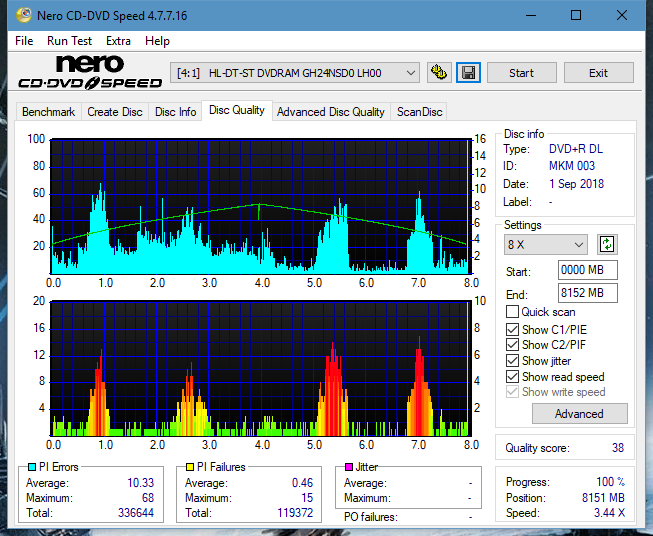Click the PI Errors maximum 68
The width and height of the screenshot is (653, 536).
click(148, 497)
